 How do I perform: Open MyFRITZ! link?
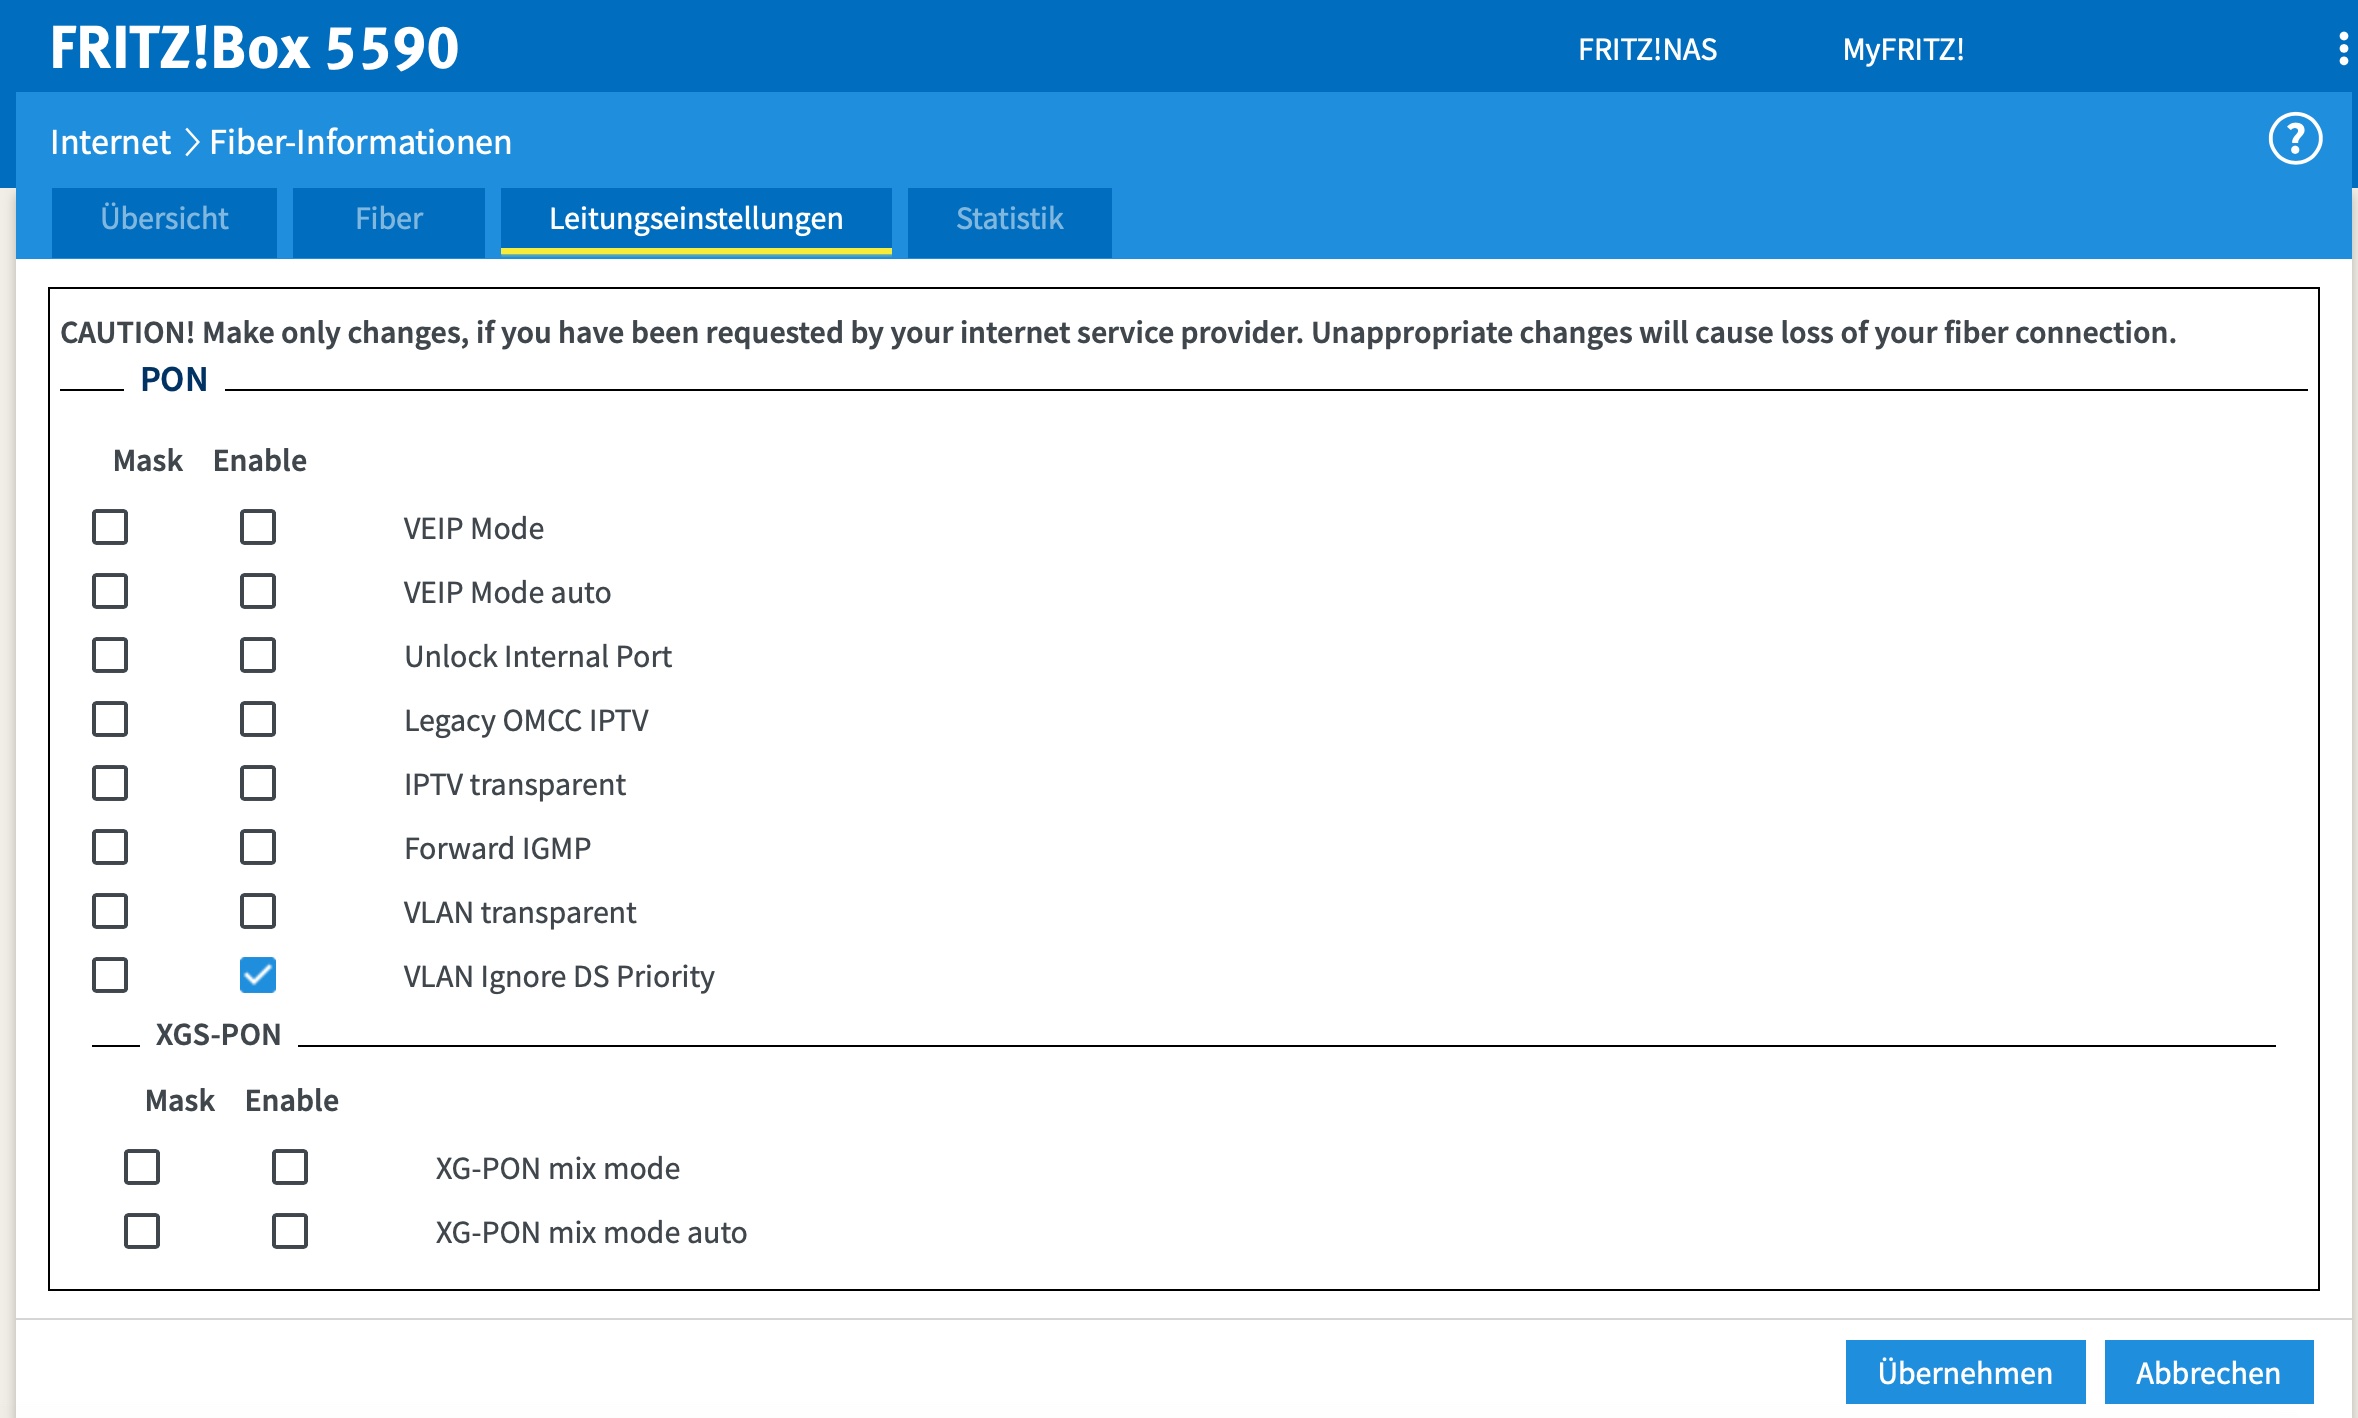coord(1903,49)
